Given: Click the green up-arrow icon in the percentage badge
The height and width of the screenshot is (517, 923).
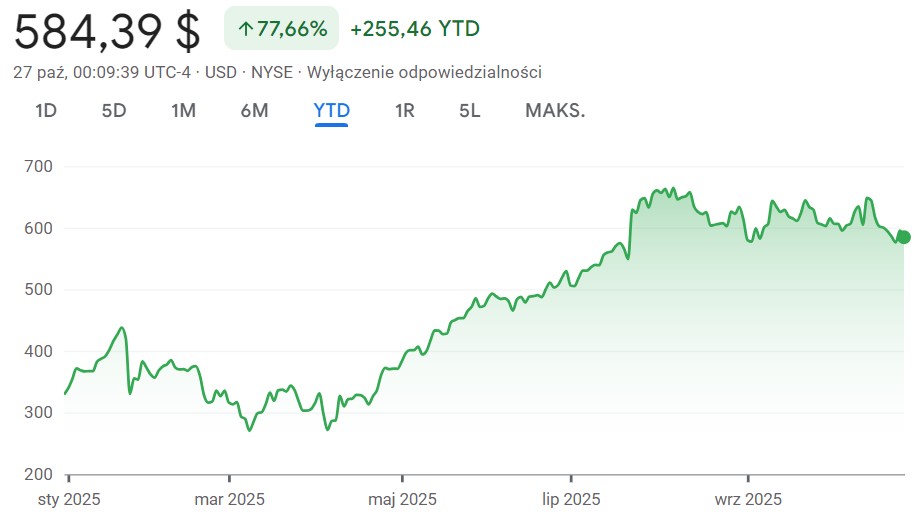Looking at the screenshot, I should (x=245, y=29).
